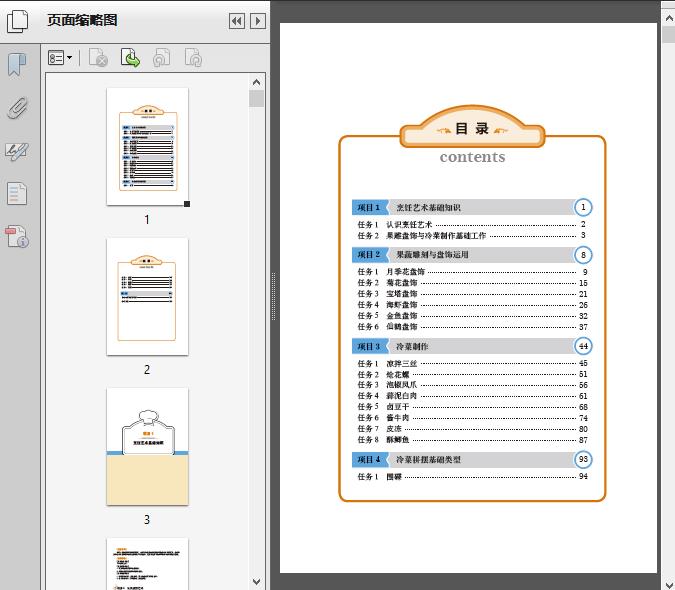Open the Bookmarks panel icon

tap(17, 64)
